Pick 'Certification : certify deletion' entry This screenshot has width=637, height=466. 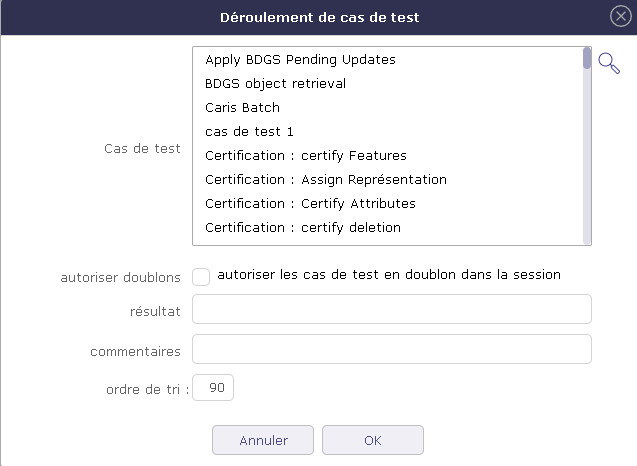click(303, 228)
